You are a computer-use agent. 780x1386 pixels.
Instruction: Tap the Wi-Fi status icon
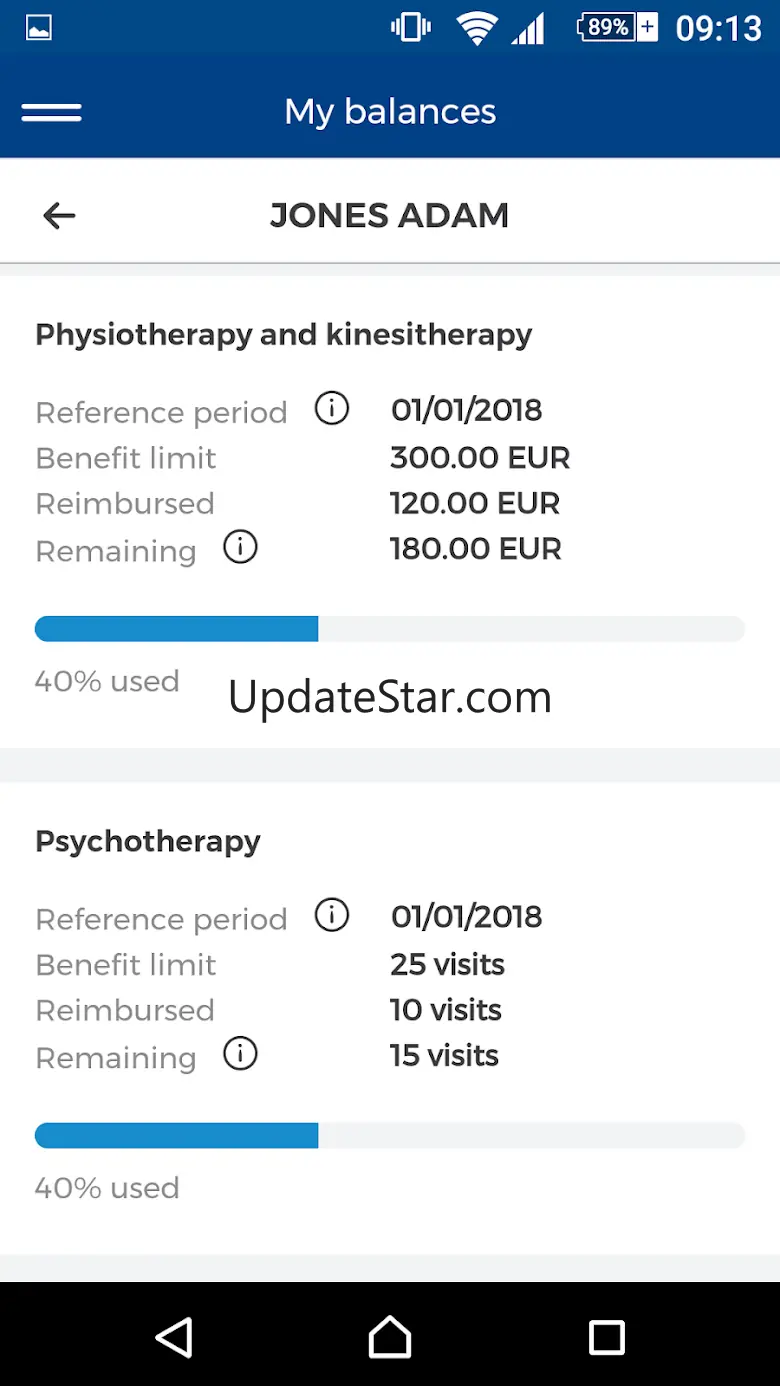click(477, 28)
